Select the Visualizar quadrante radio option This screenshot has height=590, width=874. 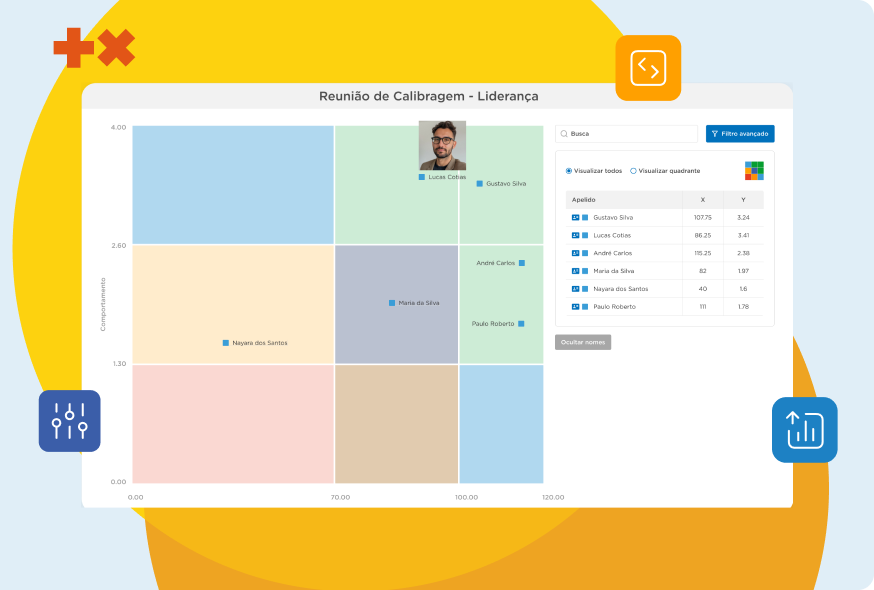pyautogui.click(x=633, y=171)
